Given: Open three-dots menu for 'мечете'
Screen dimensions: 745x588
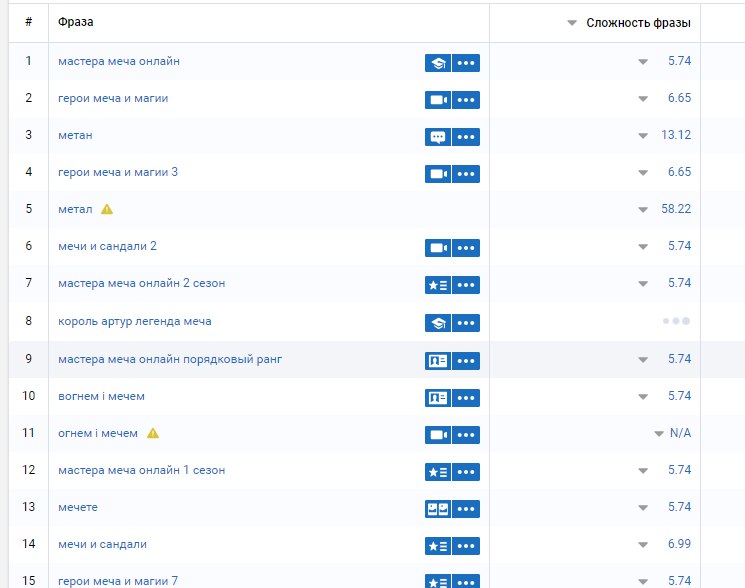Looking at the screenshot, I should pos(466,509).
